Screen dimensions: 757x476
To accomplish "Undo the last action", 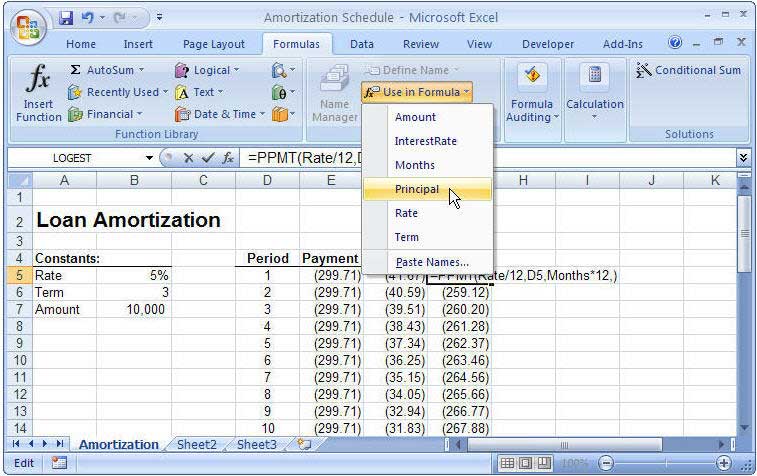I will click(x=87, y=18).
